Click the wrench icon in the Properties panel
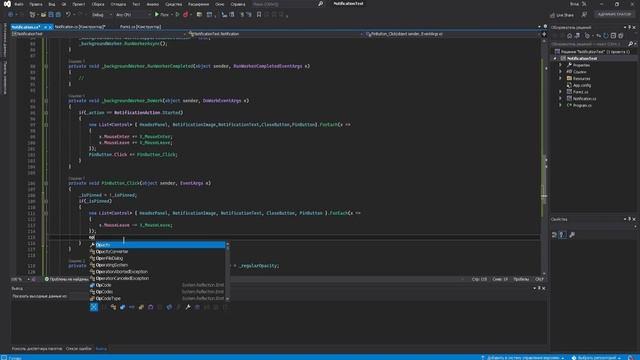 click(x=572, y=235)
